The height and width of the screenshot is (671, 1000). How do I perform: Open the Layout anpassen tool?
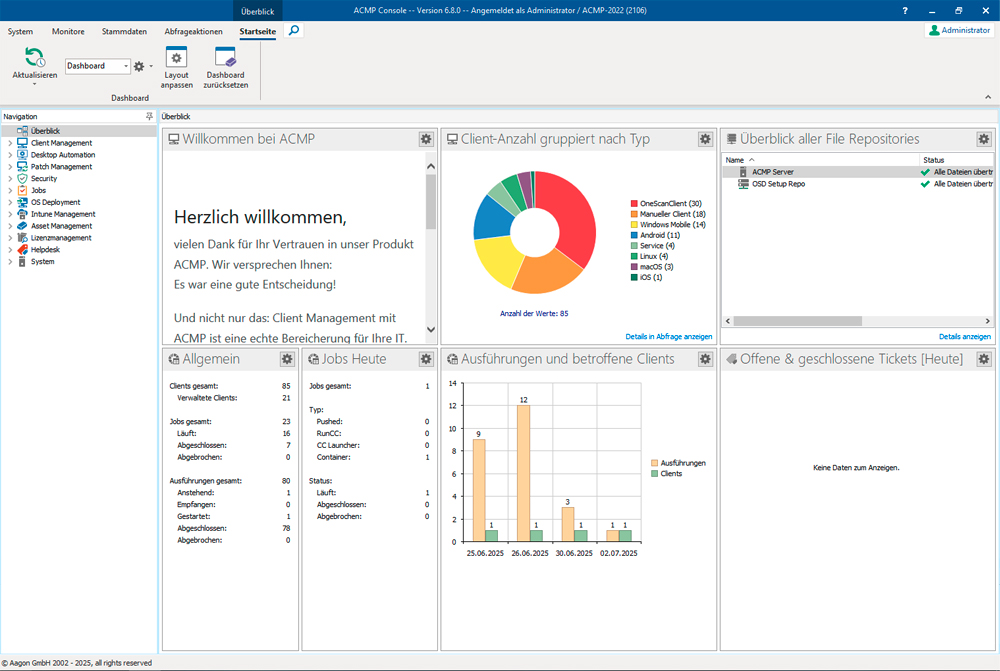pyautogui.click(x=176, y=67)
